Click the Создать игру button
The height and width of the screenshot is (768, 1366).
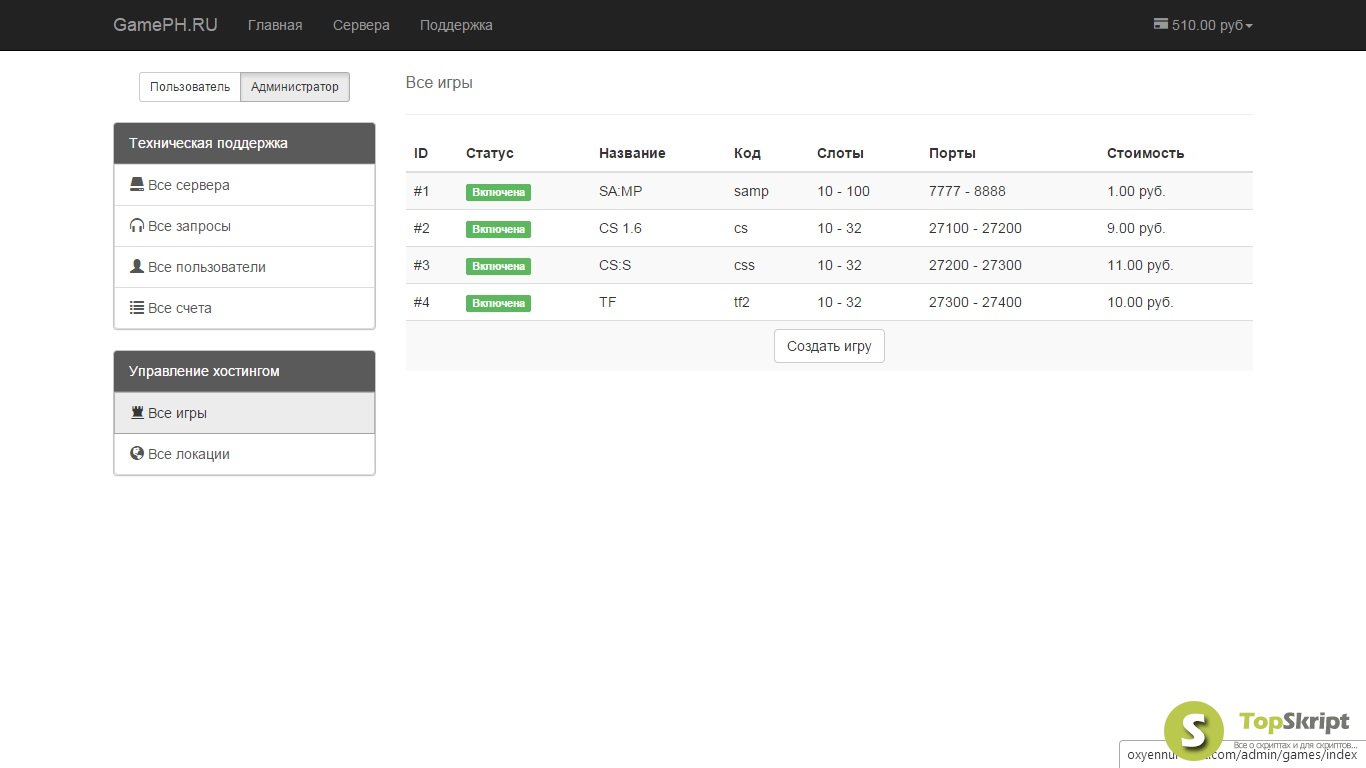pyautogui.click(x=829, y=346)
